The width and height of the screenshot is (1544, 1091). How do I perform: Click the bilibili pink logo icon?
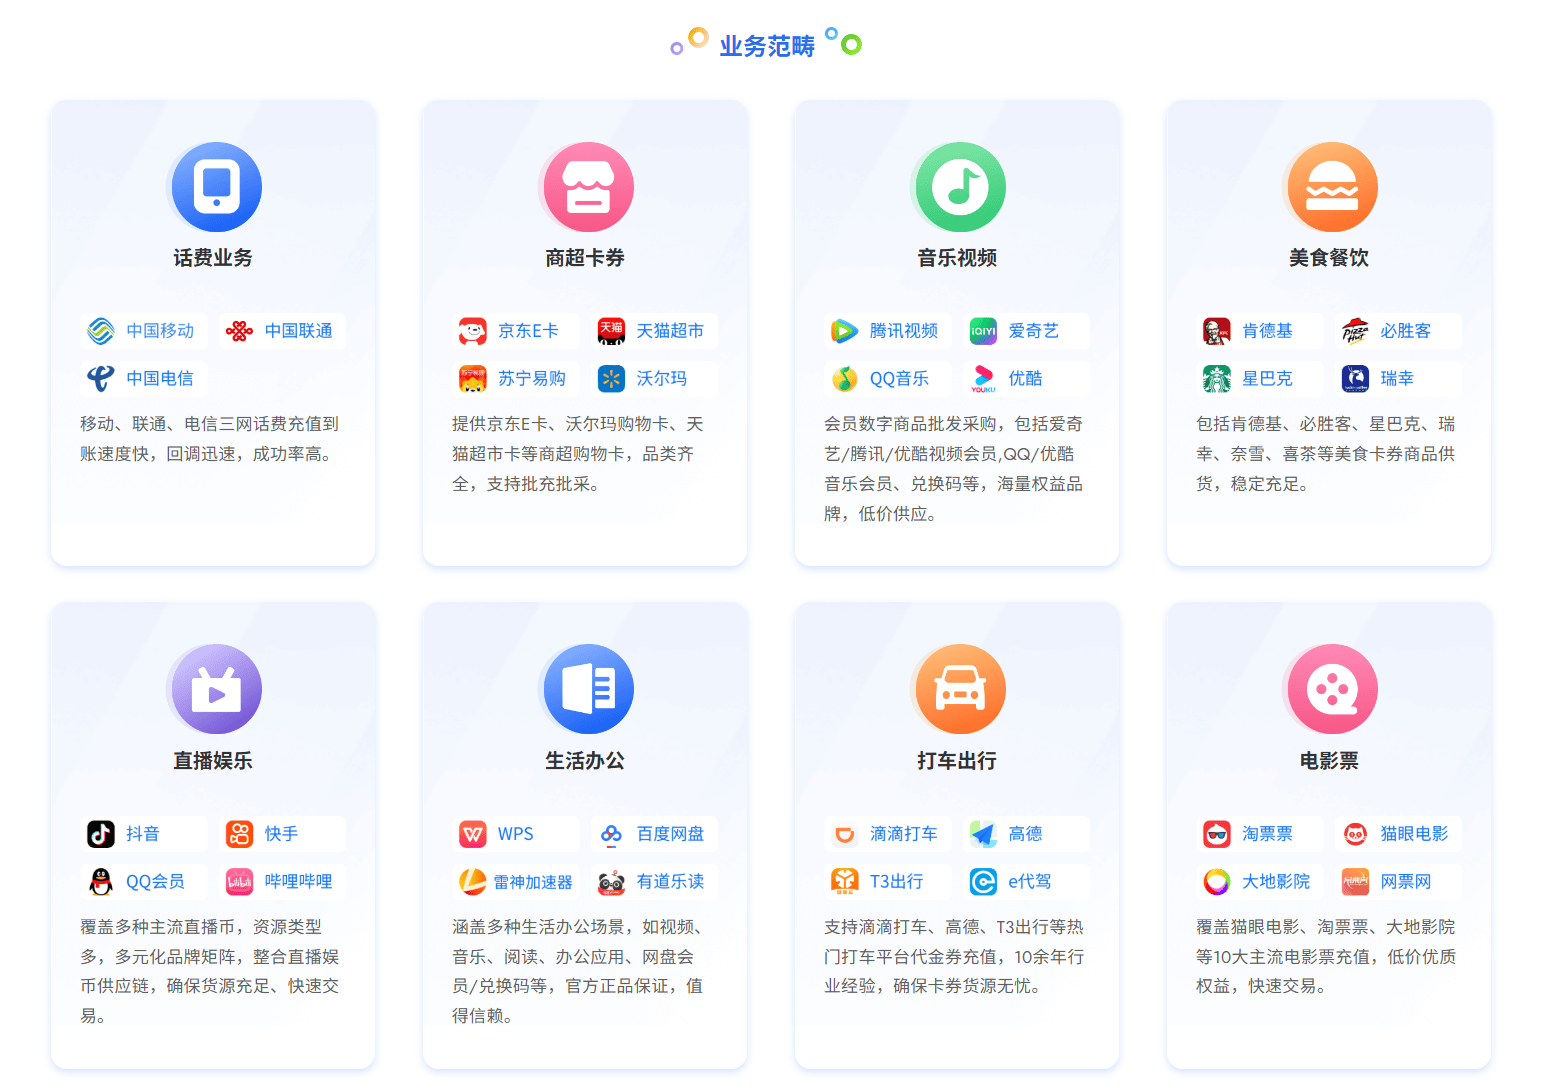239,882
